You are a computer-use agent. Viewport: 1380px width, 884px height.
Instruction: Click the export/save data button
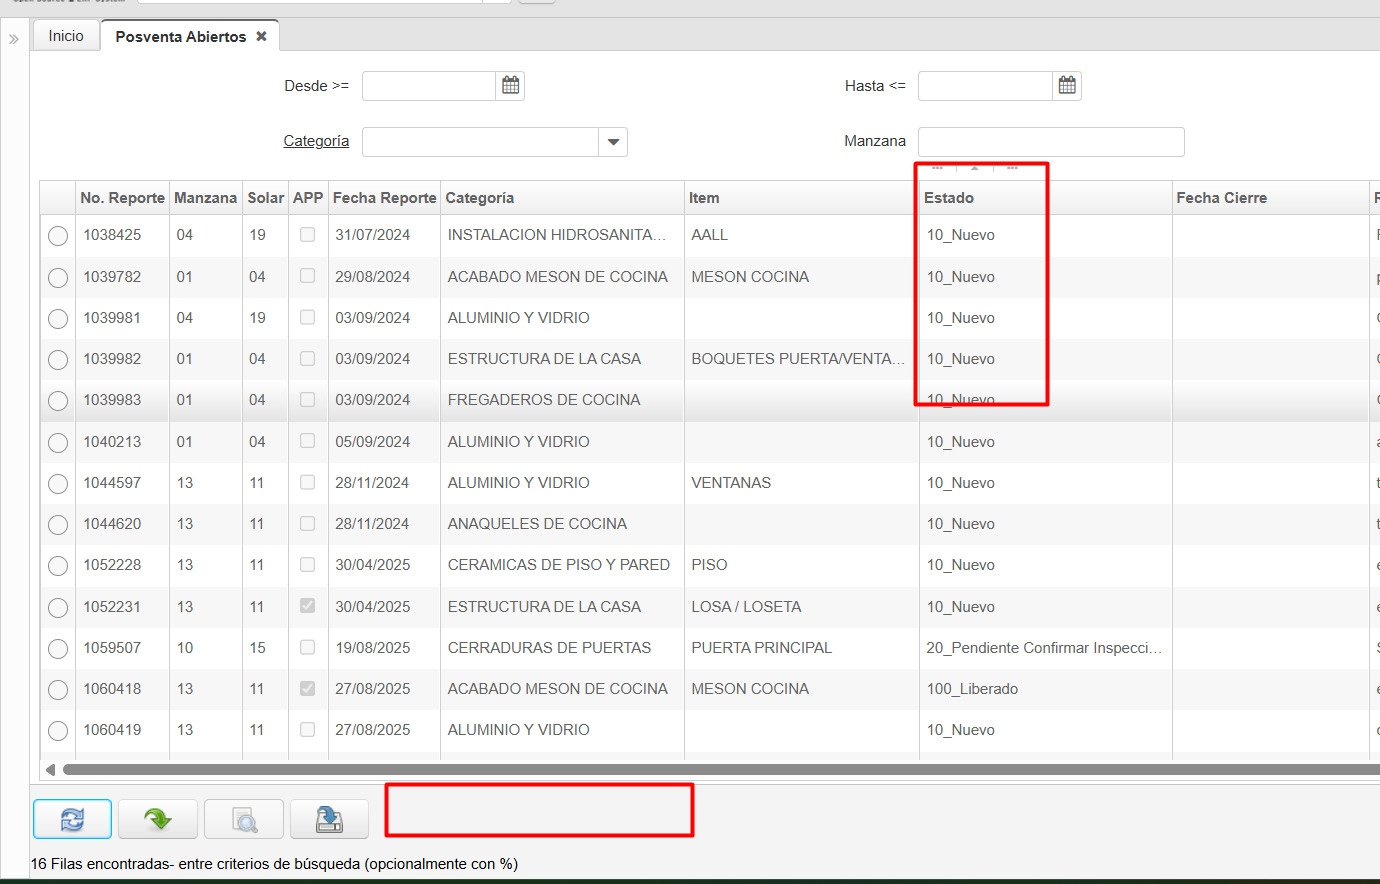coord(329,820)
